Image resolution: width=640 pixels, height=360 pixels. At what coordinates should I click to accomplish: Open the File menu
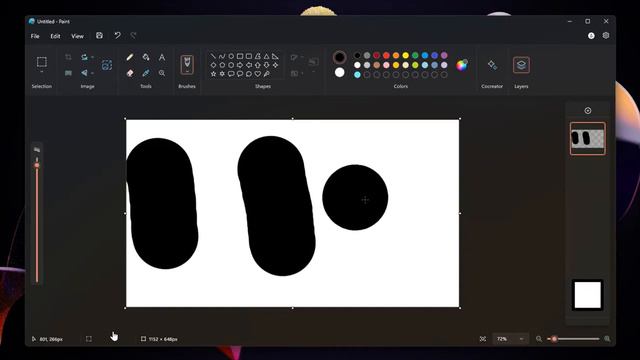click(x=35, y=36)
